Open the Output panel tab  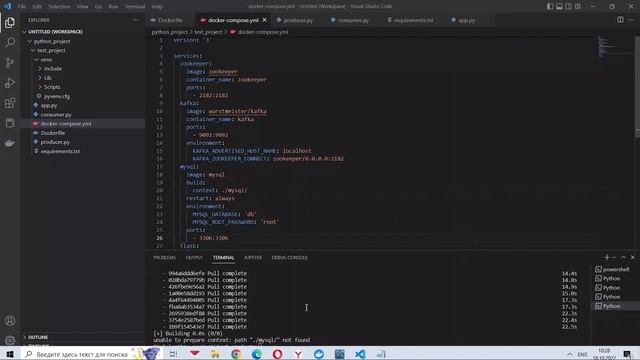(x=194, y=258)
